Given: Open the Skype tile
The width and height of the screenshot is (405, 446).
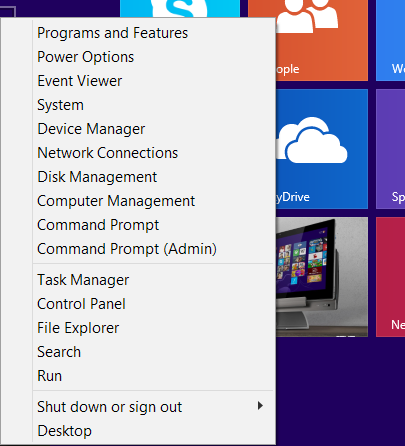Looking at the screenshot, I should 180,8.
